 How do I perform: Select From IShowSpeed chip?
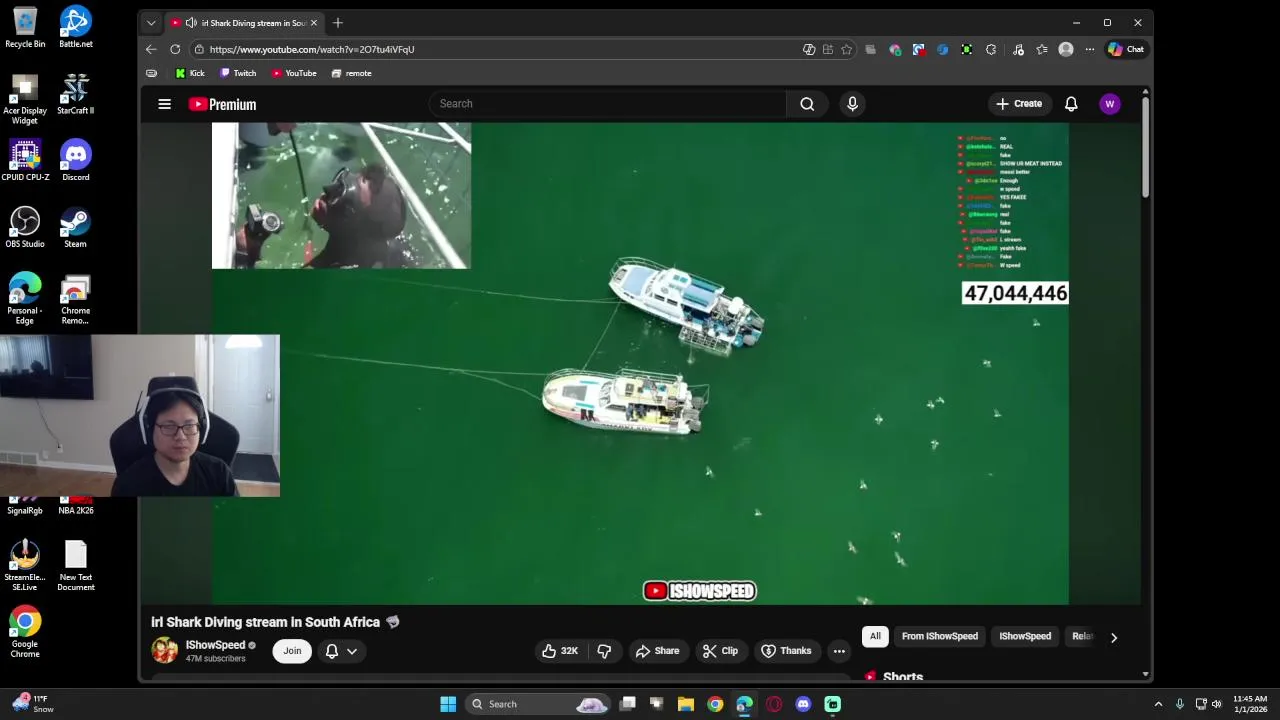(x=940, y=636)
